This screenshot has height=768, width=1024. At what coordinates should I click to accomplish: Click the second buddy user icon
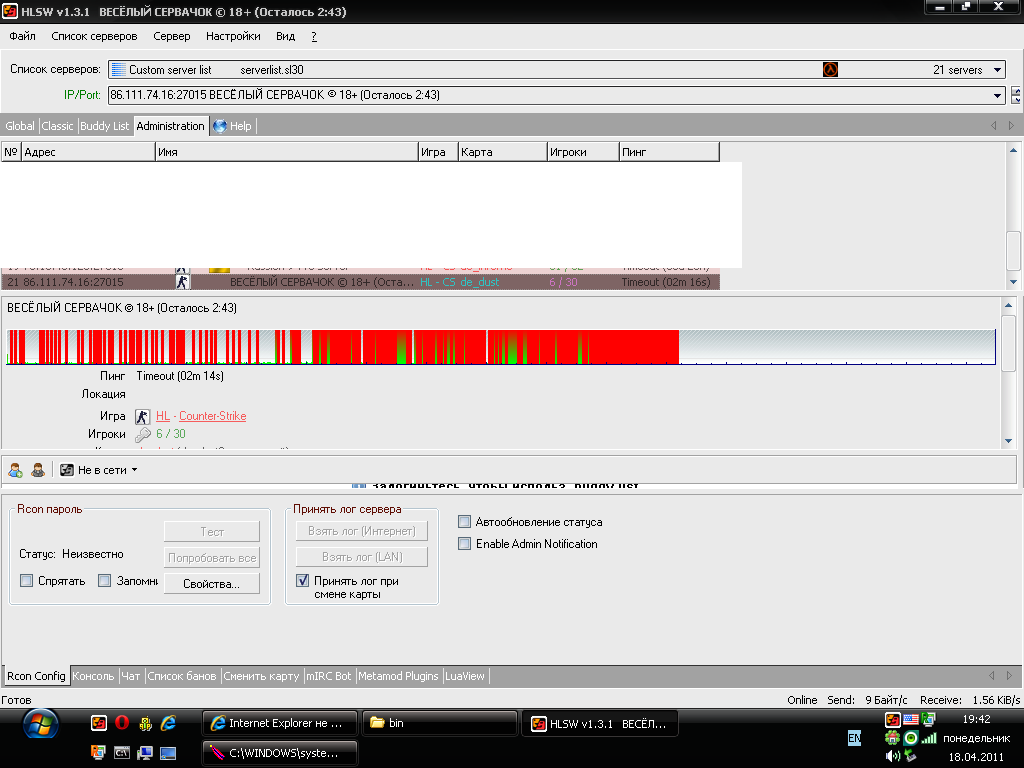tap(38, 470)
